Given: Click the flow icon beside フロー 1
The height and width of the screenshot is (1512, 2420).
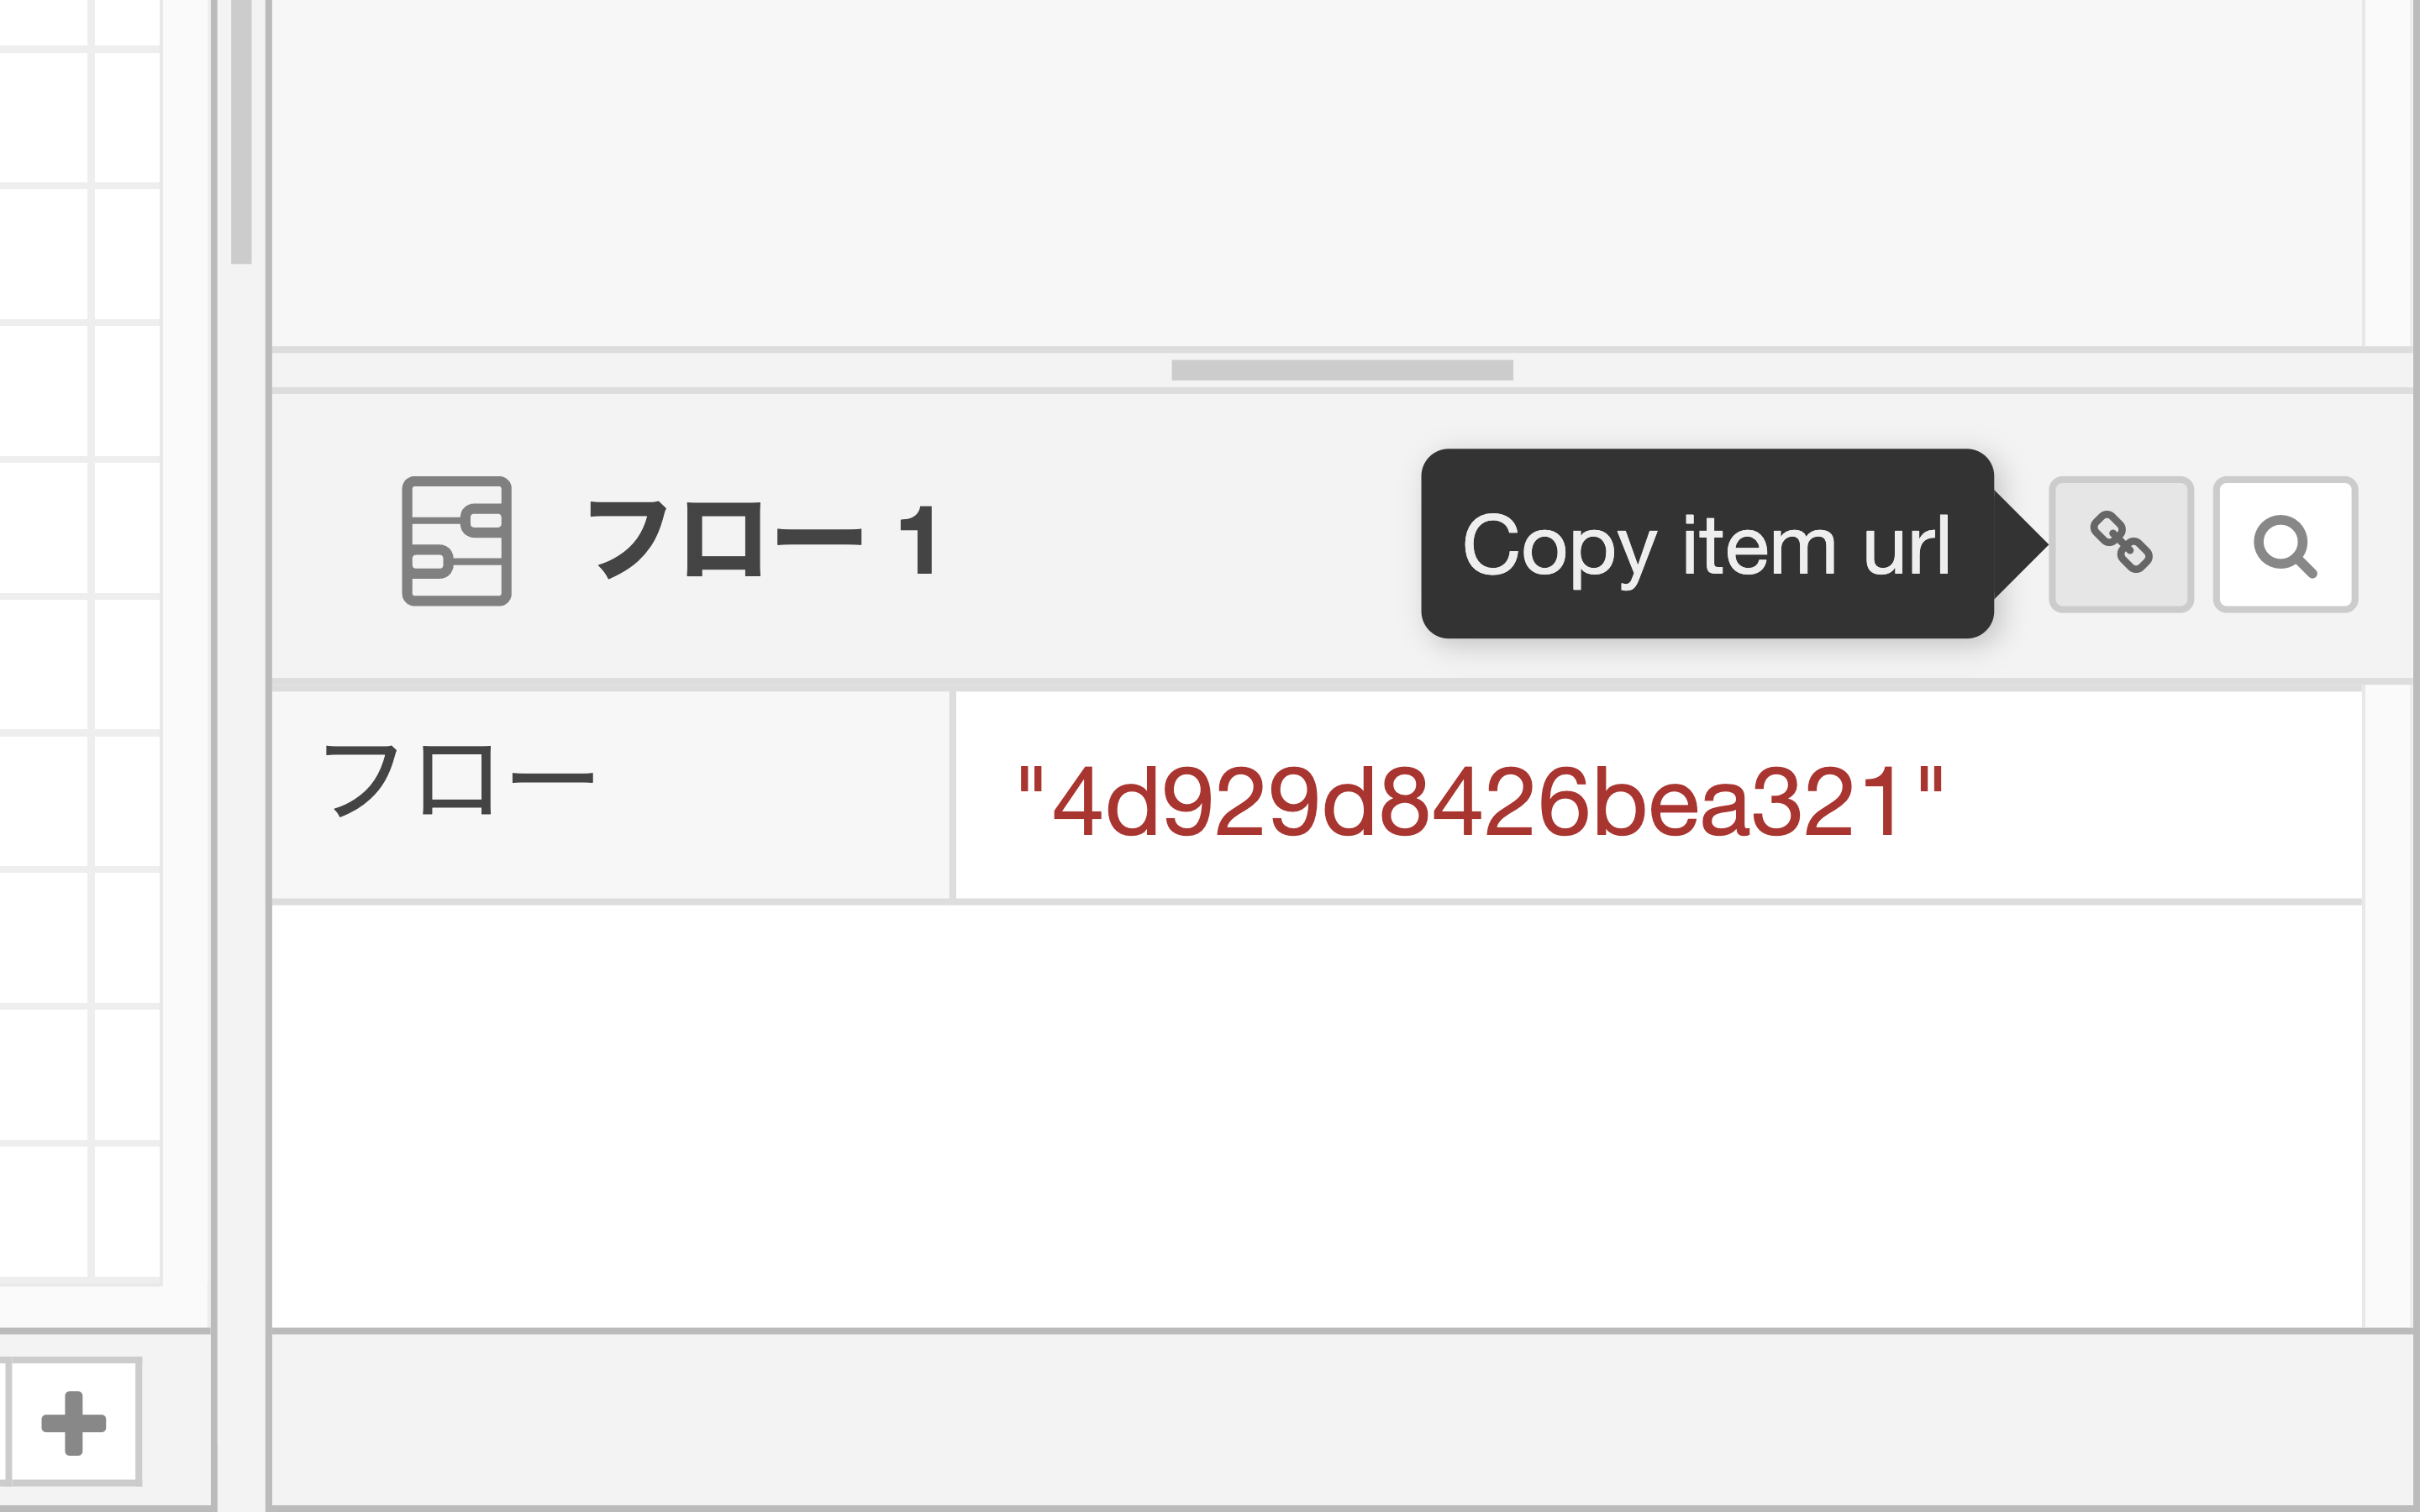Looking at the screenshot, I should (456, 541).
